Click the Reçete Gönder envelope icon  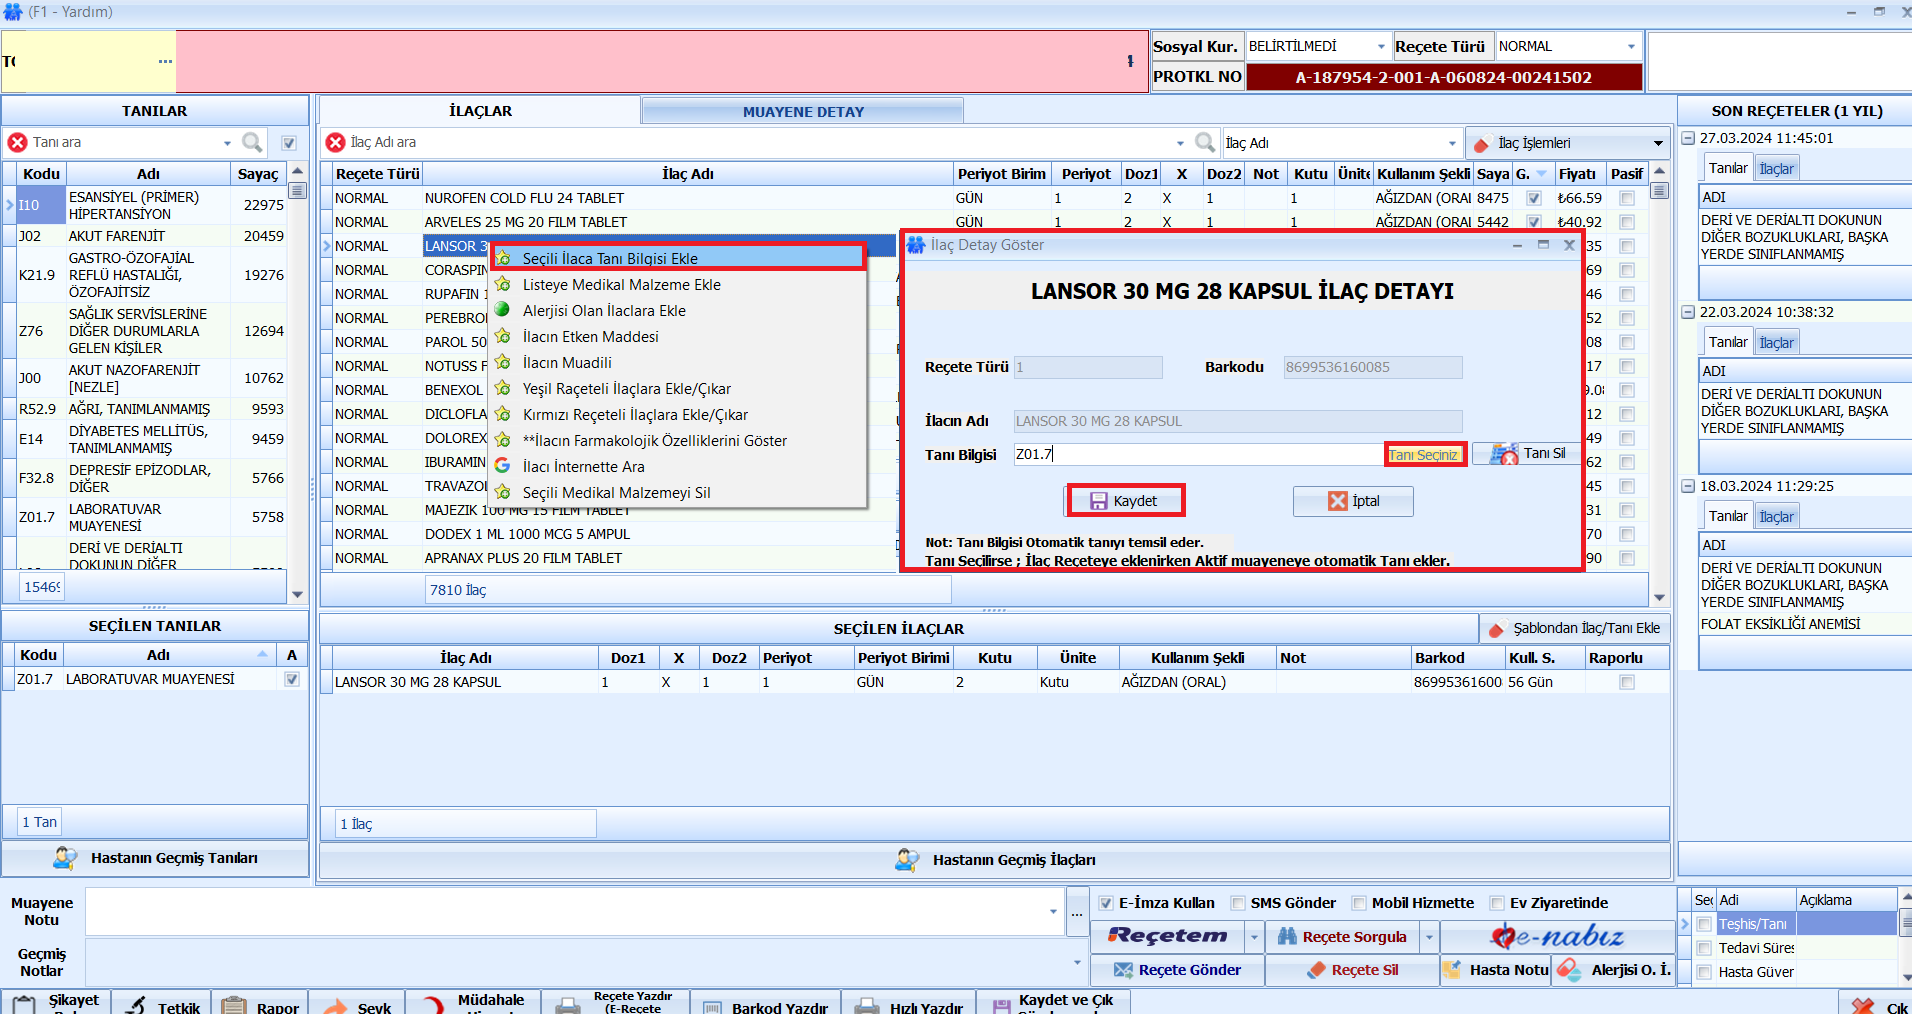point(1123,970)
